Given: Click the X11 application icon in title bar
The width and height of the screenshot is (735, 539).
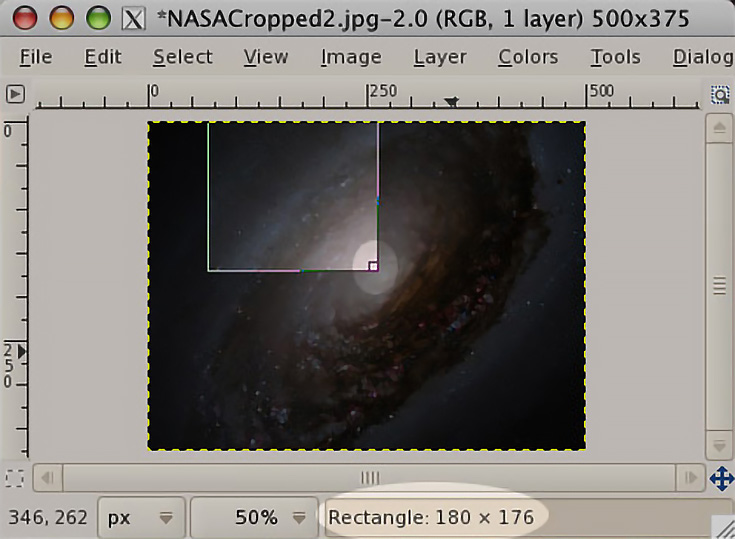Looking at the screenshot, I should click(x=133, y=19).
